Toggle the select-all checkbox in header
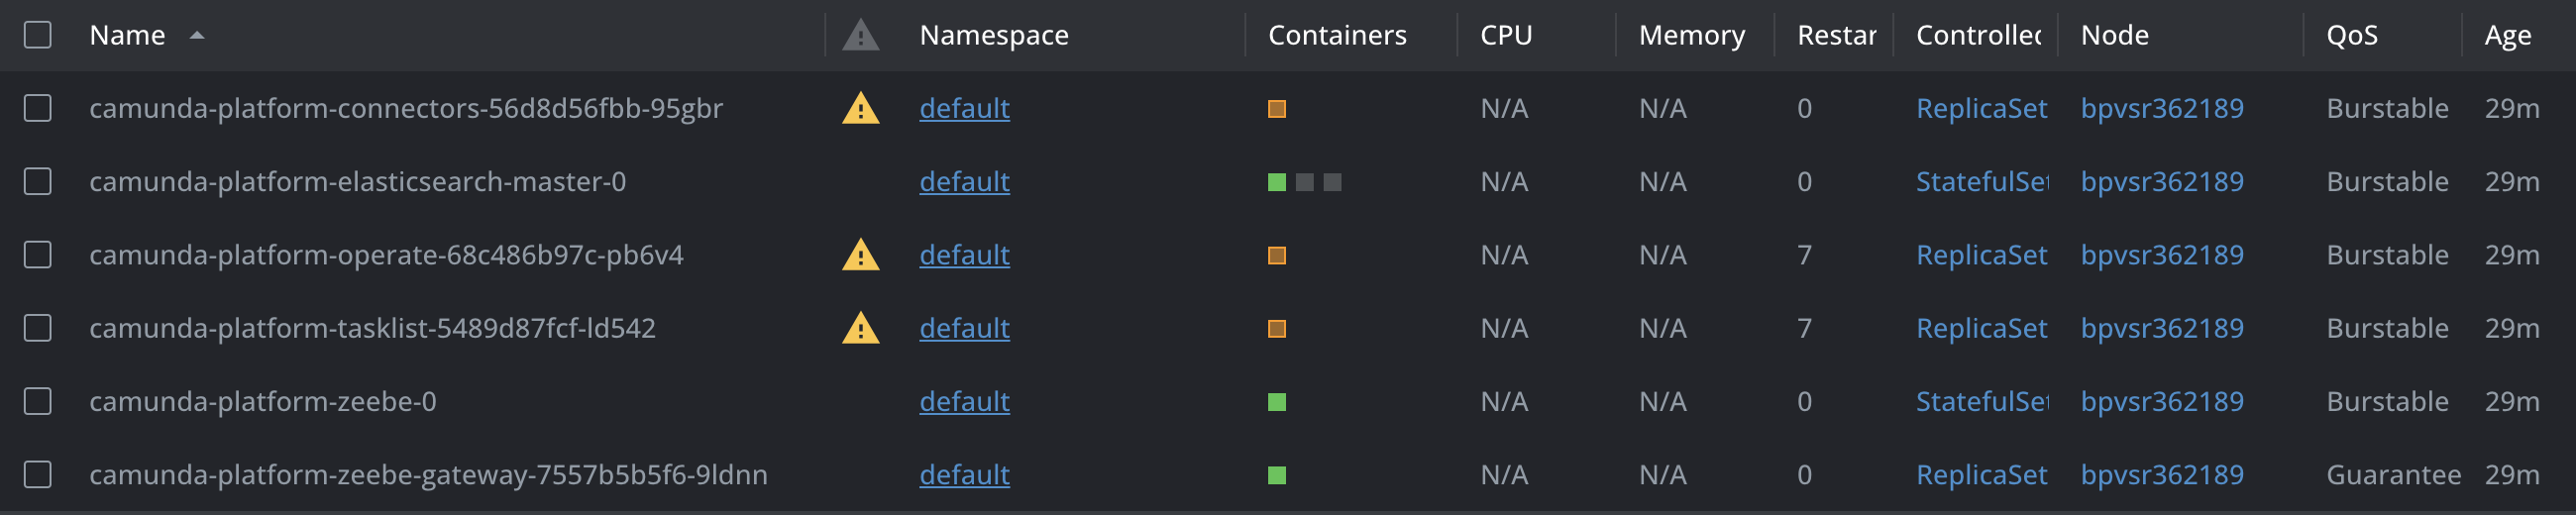Image resolution: width=2576 pixels, height=515 pixels. 38,35
